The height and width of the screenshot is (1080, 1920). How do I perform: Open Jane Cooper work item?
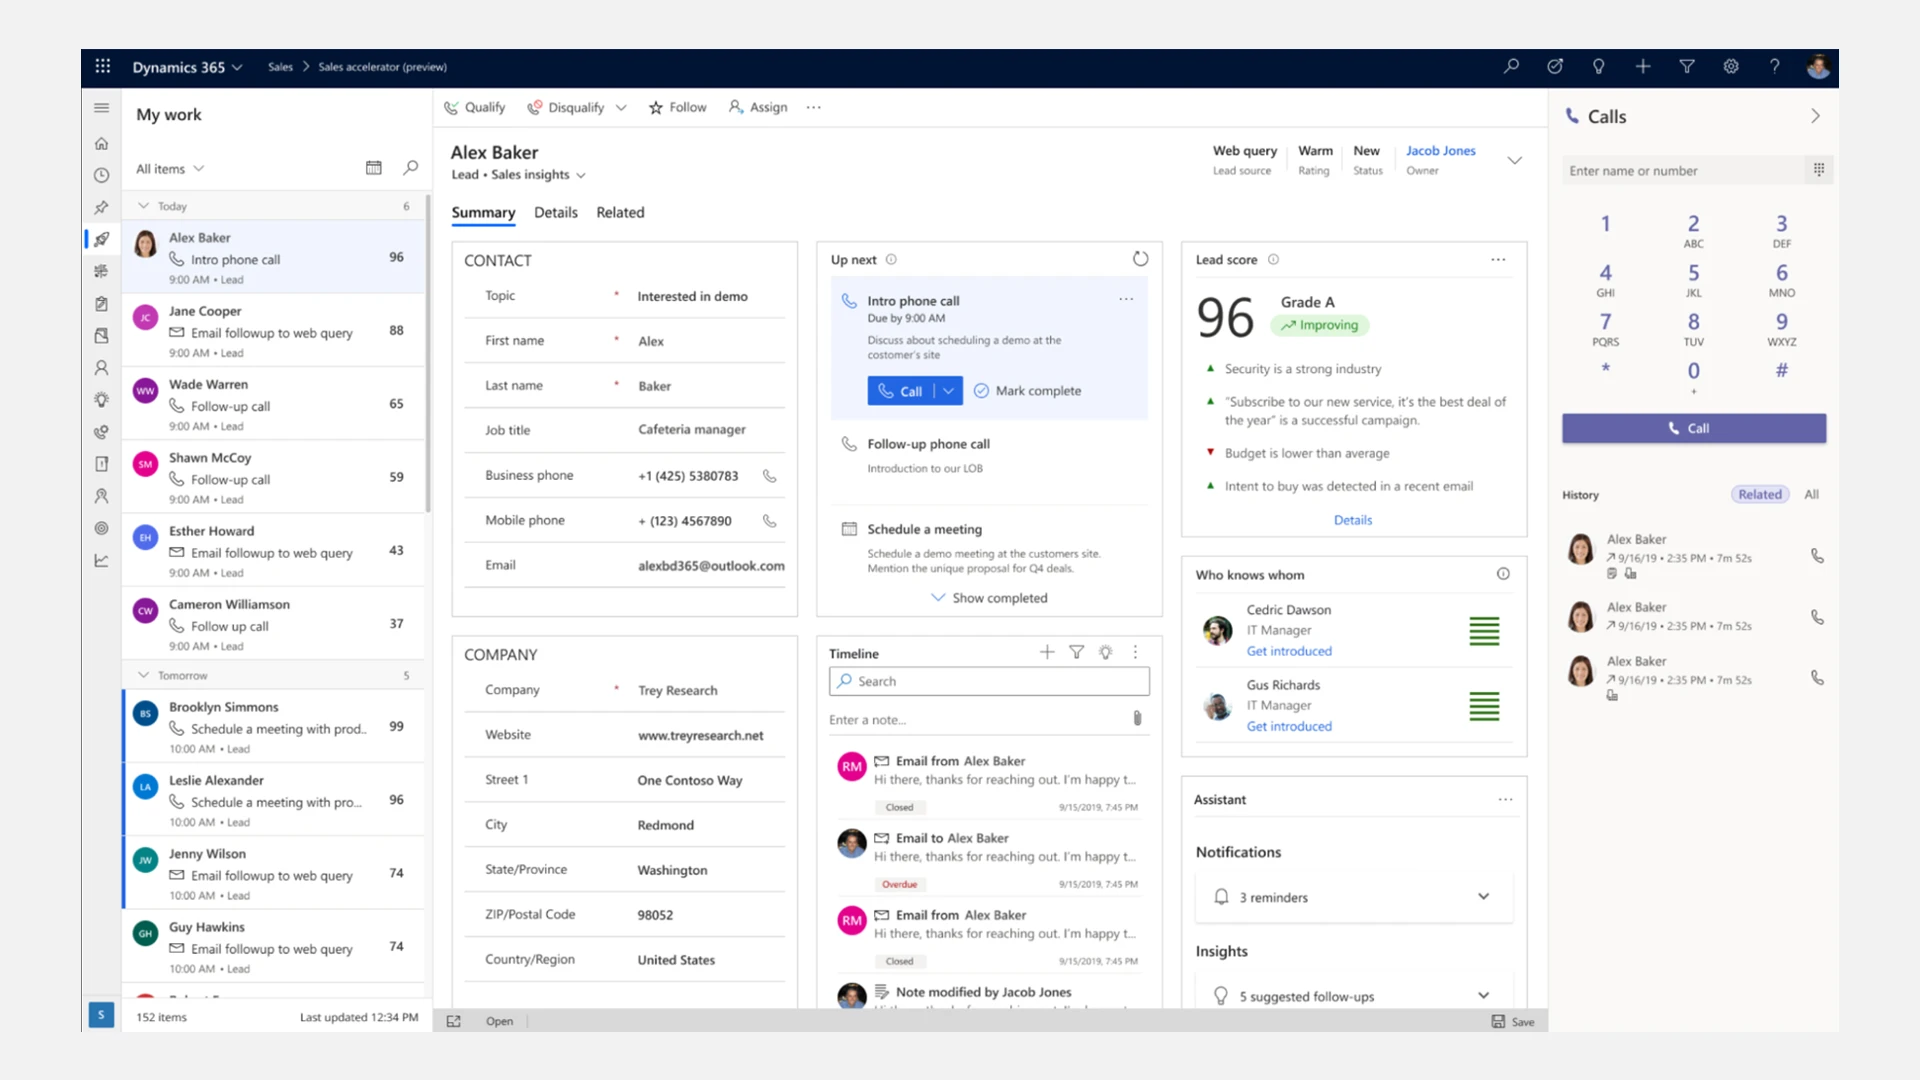[274, 330]
